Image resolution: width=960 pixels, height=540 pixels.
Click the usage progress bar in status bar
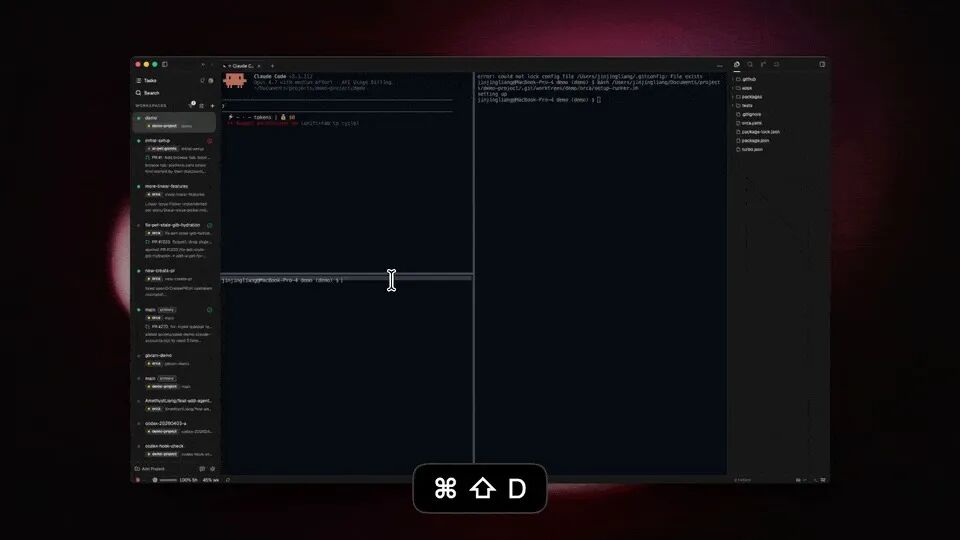coord(168,480)
